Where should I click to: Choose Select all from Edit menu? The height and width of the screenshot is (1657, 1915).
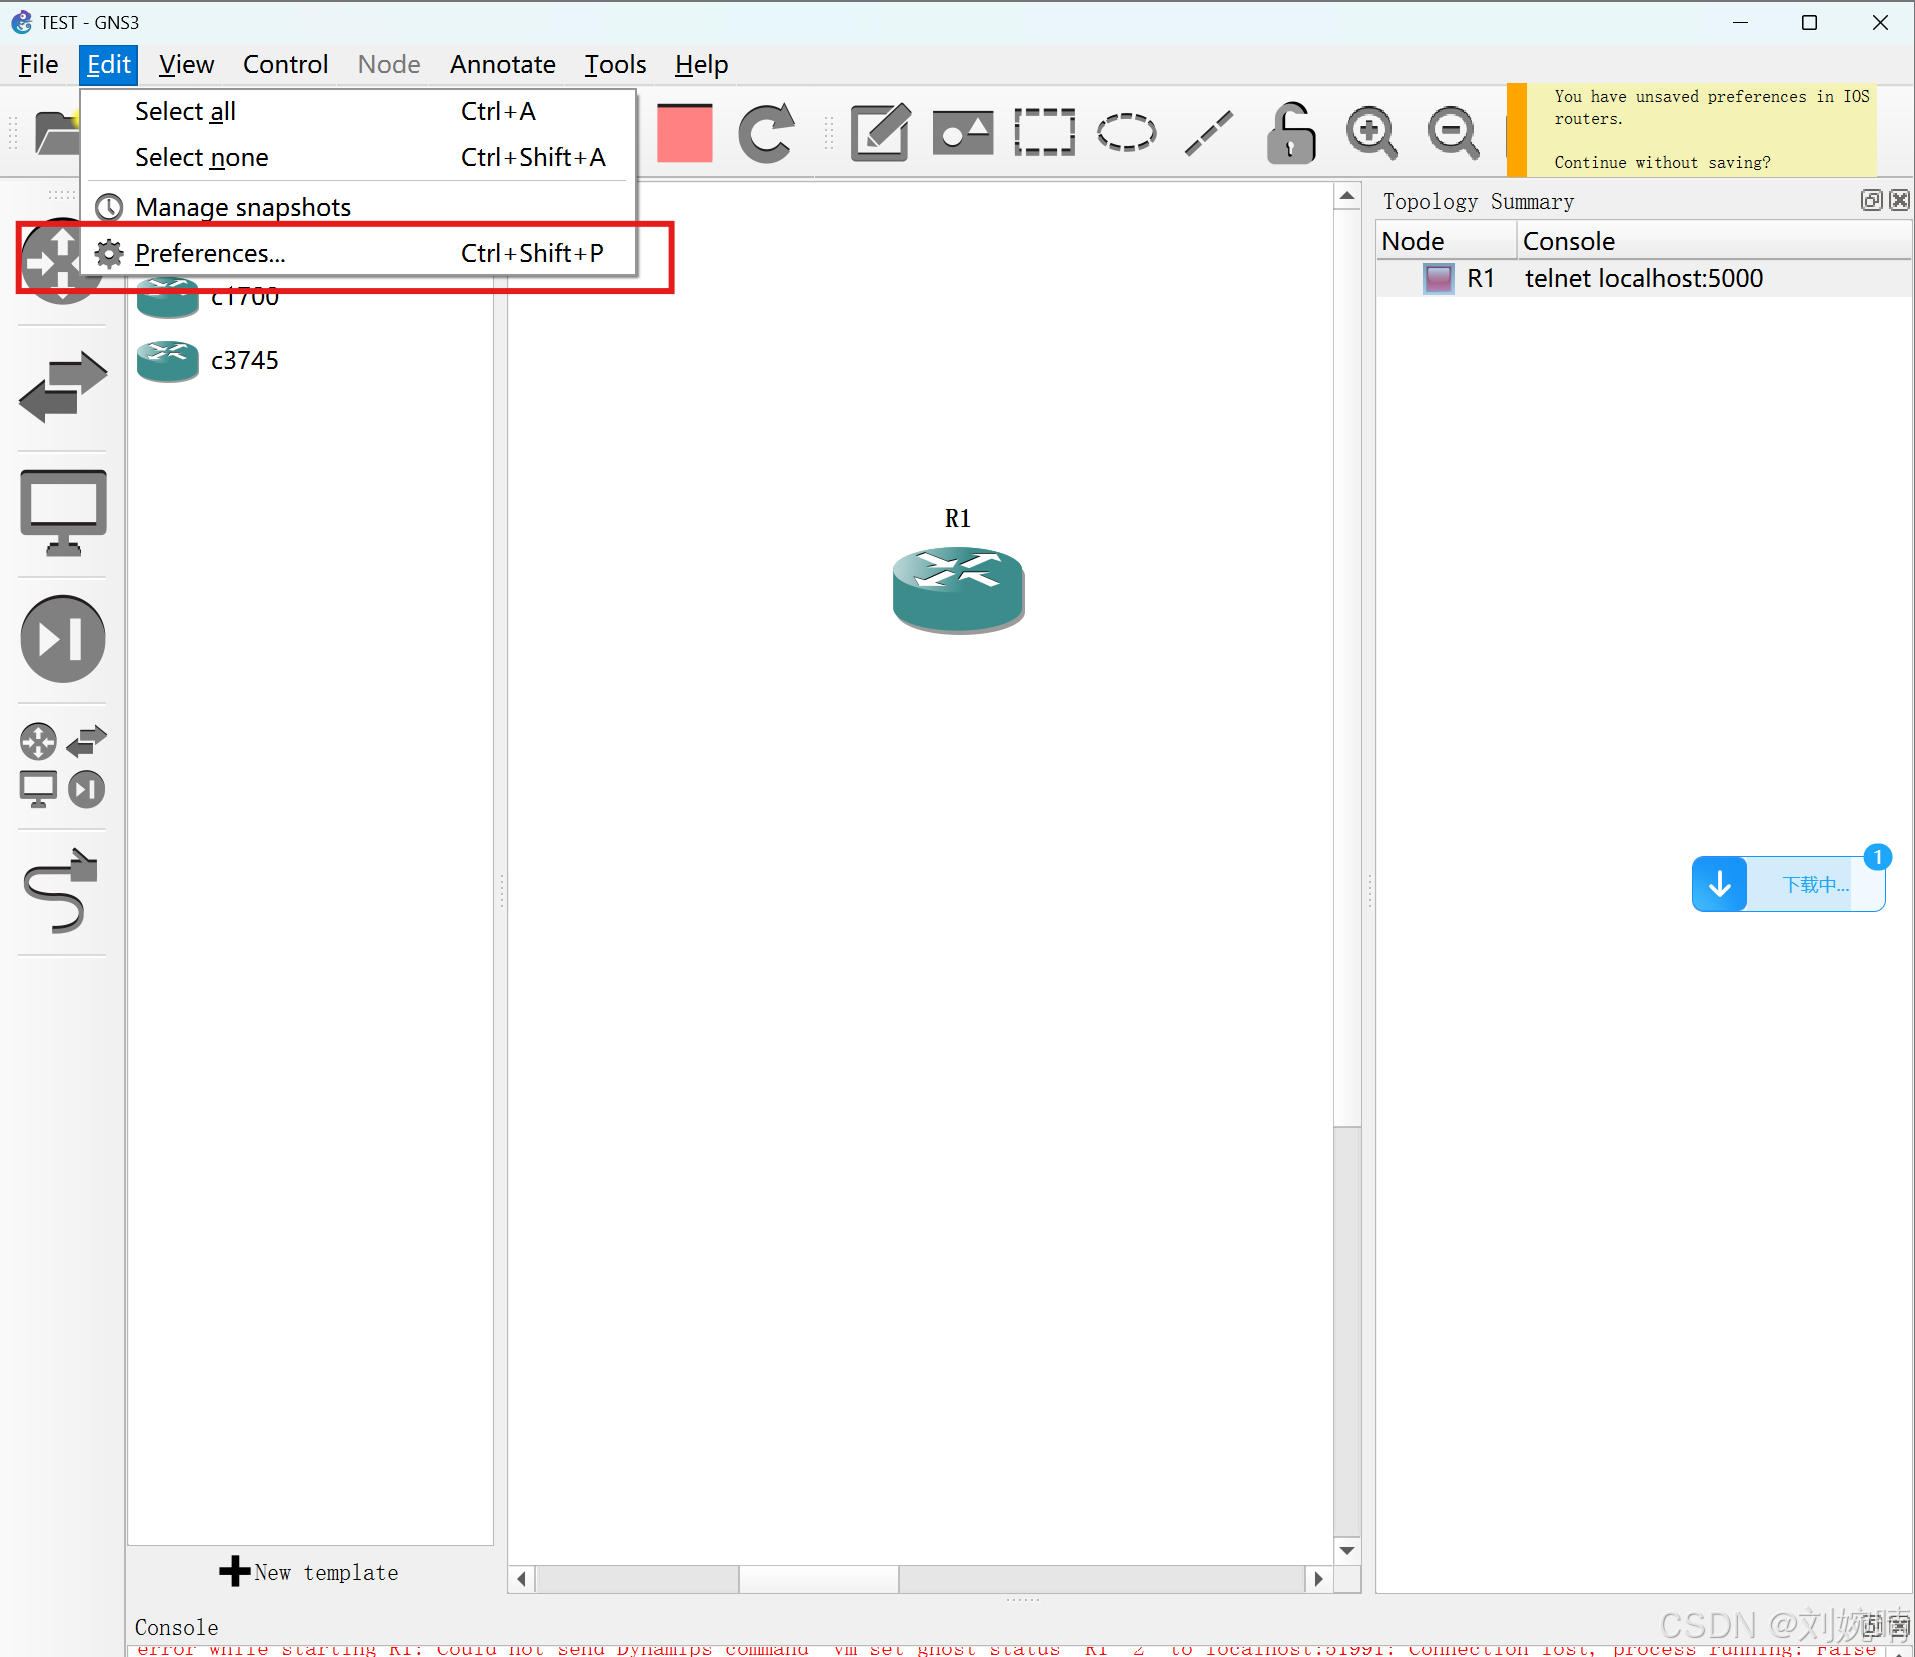[358, 112]
